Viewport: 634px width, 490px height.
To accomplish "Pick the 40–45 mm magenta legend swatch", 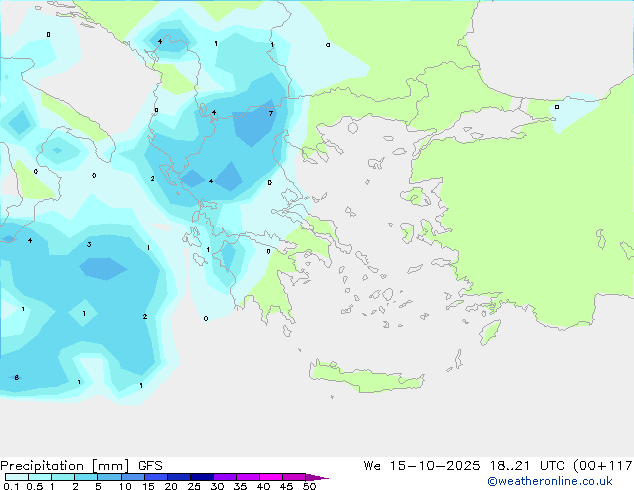I will [271, 477].
